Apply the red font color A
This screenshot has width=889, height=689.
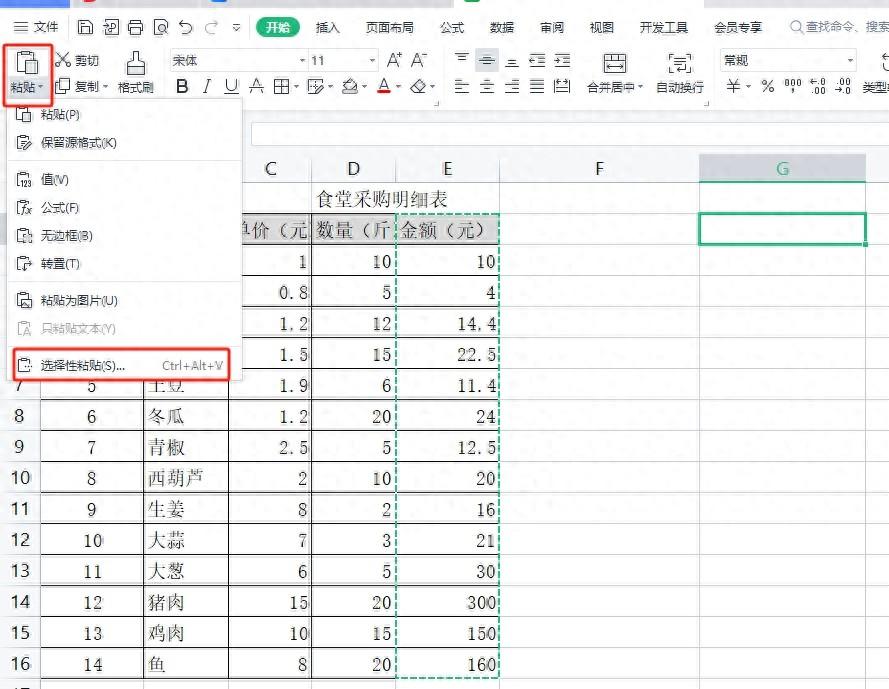pos(384,86)
